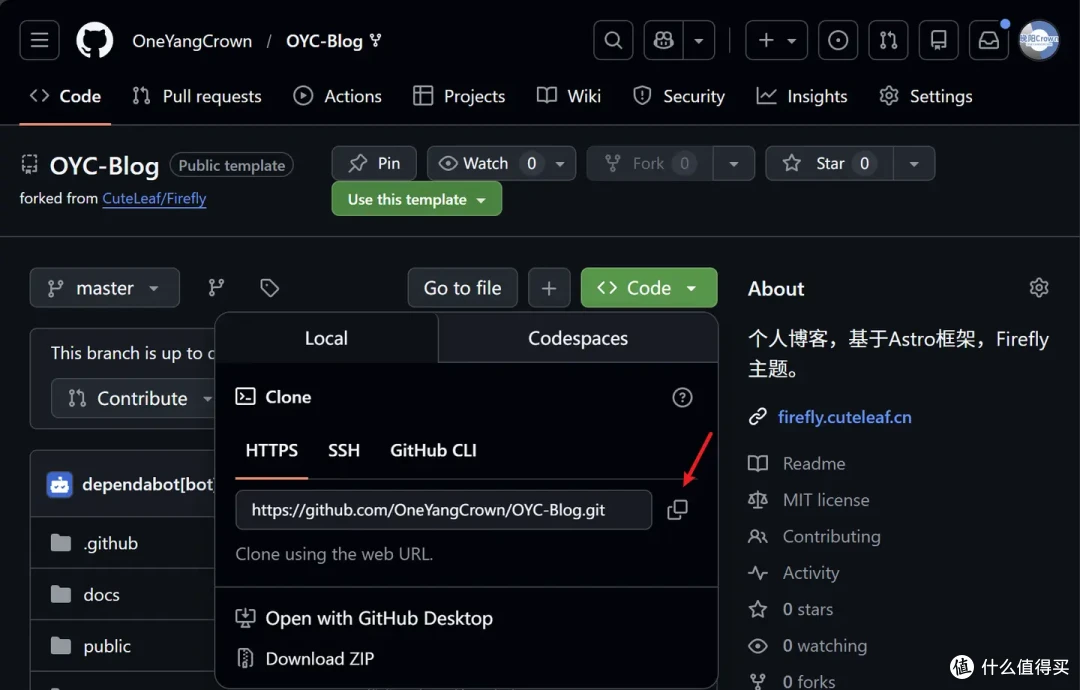View pull requests from header icon
1080x690 pixels.
pos(889,41)
